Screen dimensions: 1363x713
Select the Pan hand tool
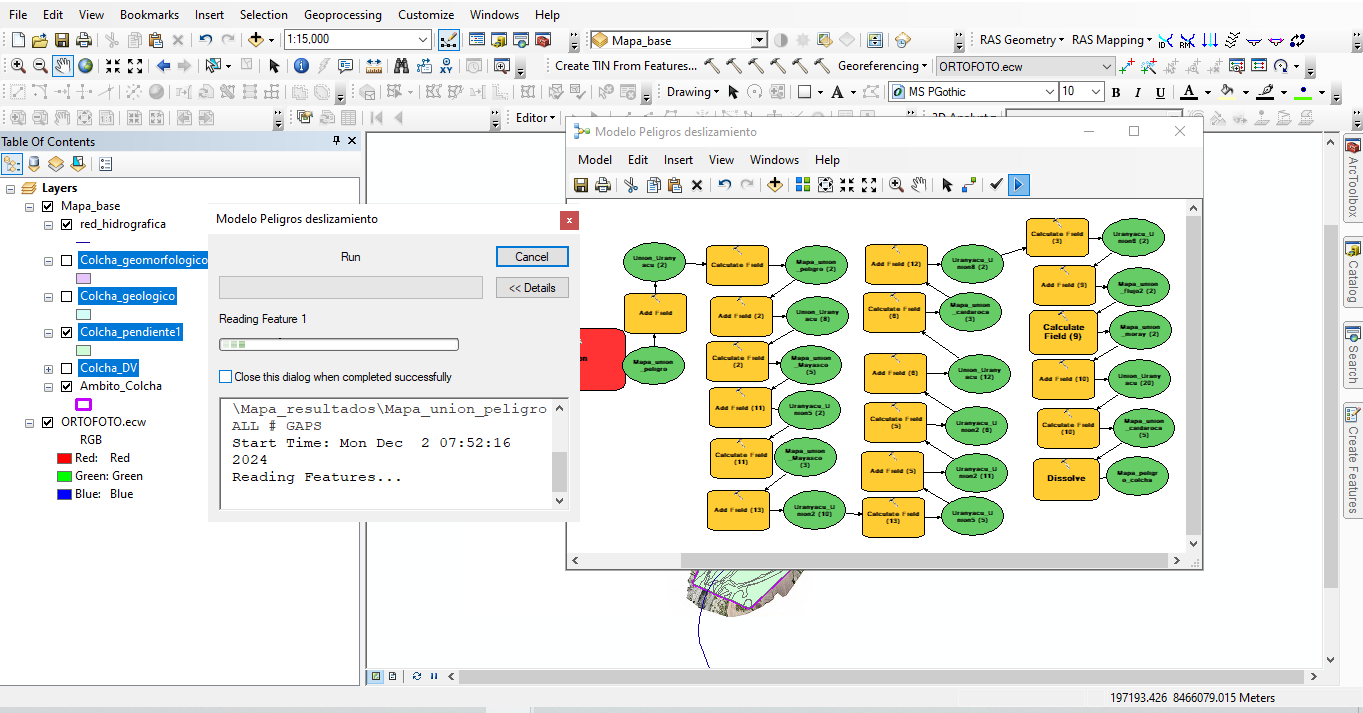(x=63, y=66)
